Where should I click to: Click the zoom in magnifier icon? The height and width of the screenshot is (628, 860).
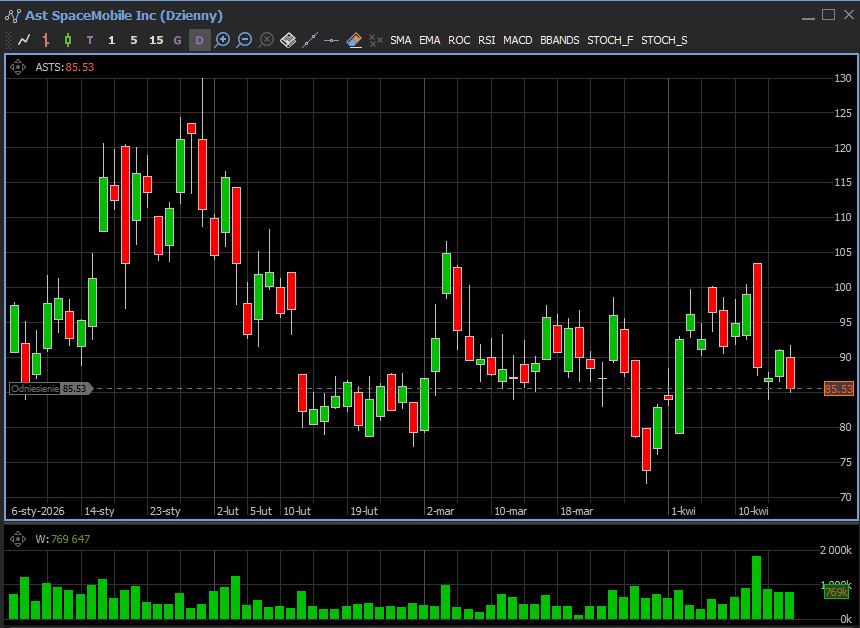click(222, 40)
